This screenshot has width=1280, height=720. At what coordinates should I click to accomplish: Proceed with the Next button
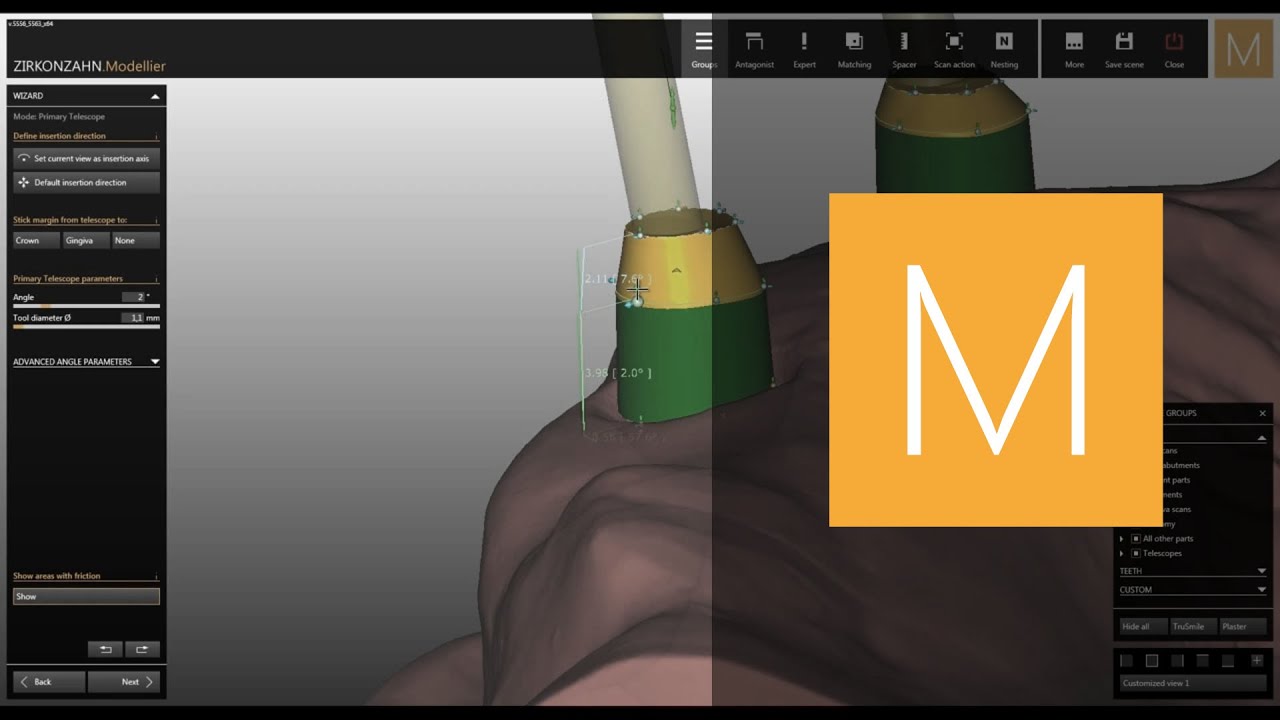124,682
